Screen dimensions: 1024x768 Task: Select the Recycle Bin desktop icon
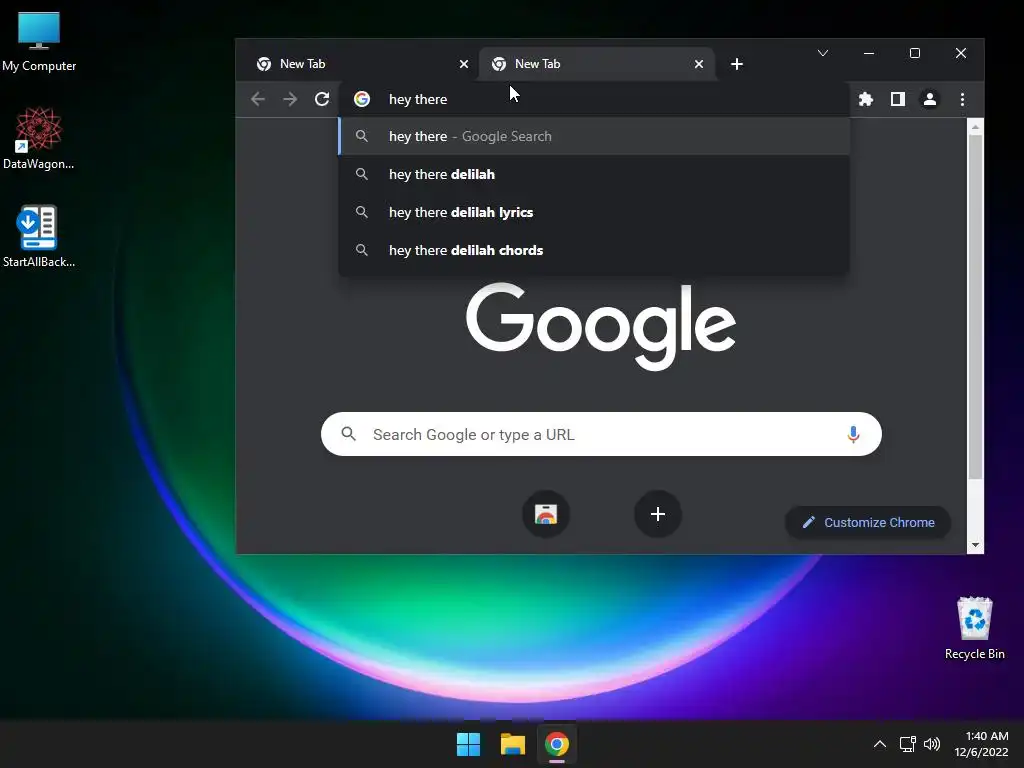pos(974,628)
